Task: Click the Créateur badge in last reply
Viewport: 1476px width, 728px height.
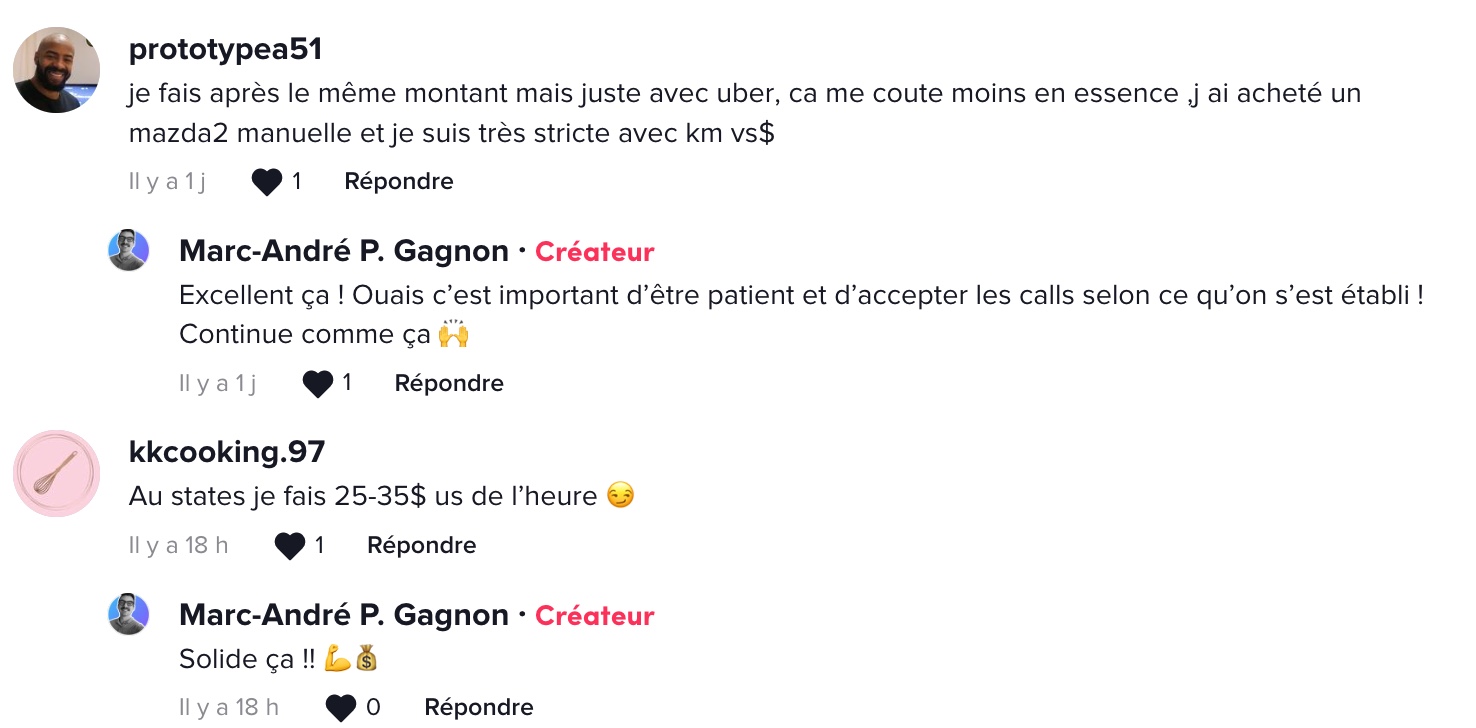Action: [595, 616]
